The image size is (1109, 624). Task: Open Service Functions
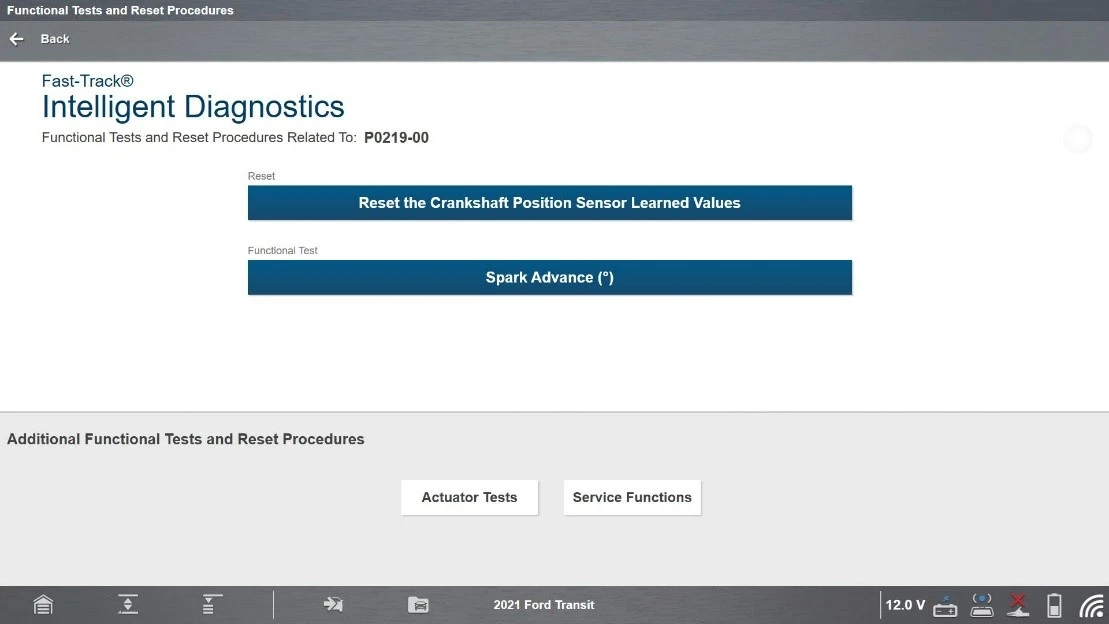tap(632, 497)
